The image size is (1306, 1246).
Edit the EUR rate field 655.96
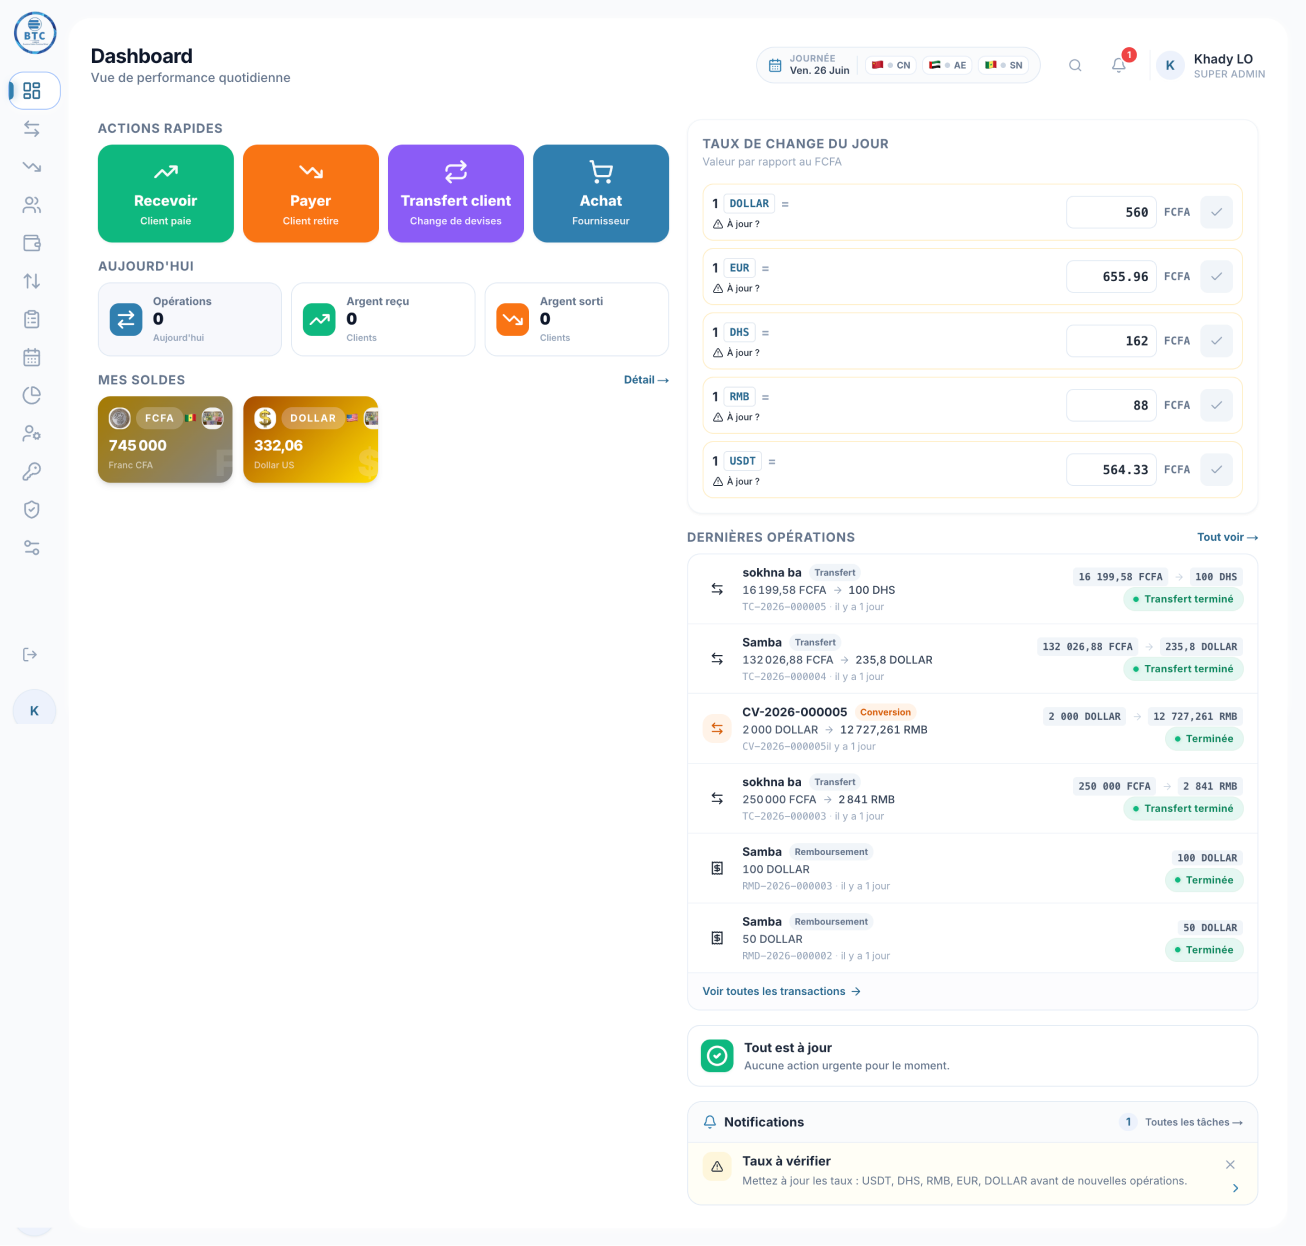[1111, 276]
